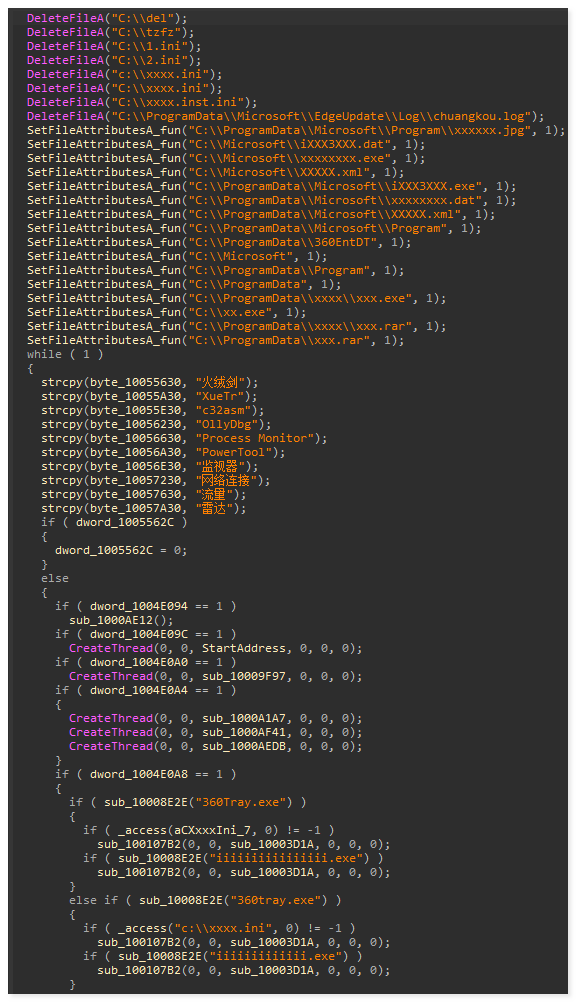Click the "网络连接" string
Image resolution: width=576 pixels, height=1002 pixels.
click(x=226, y=481)
